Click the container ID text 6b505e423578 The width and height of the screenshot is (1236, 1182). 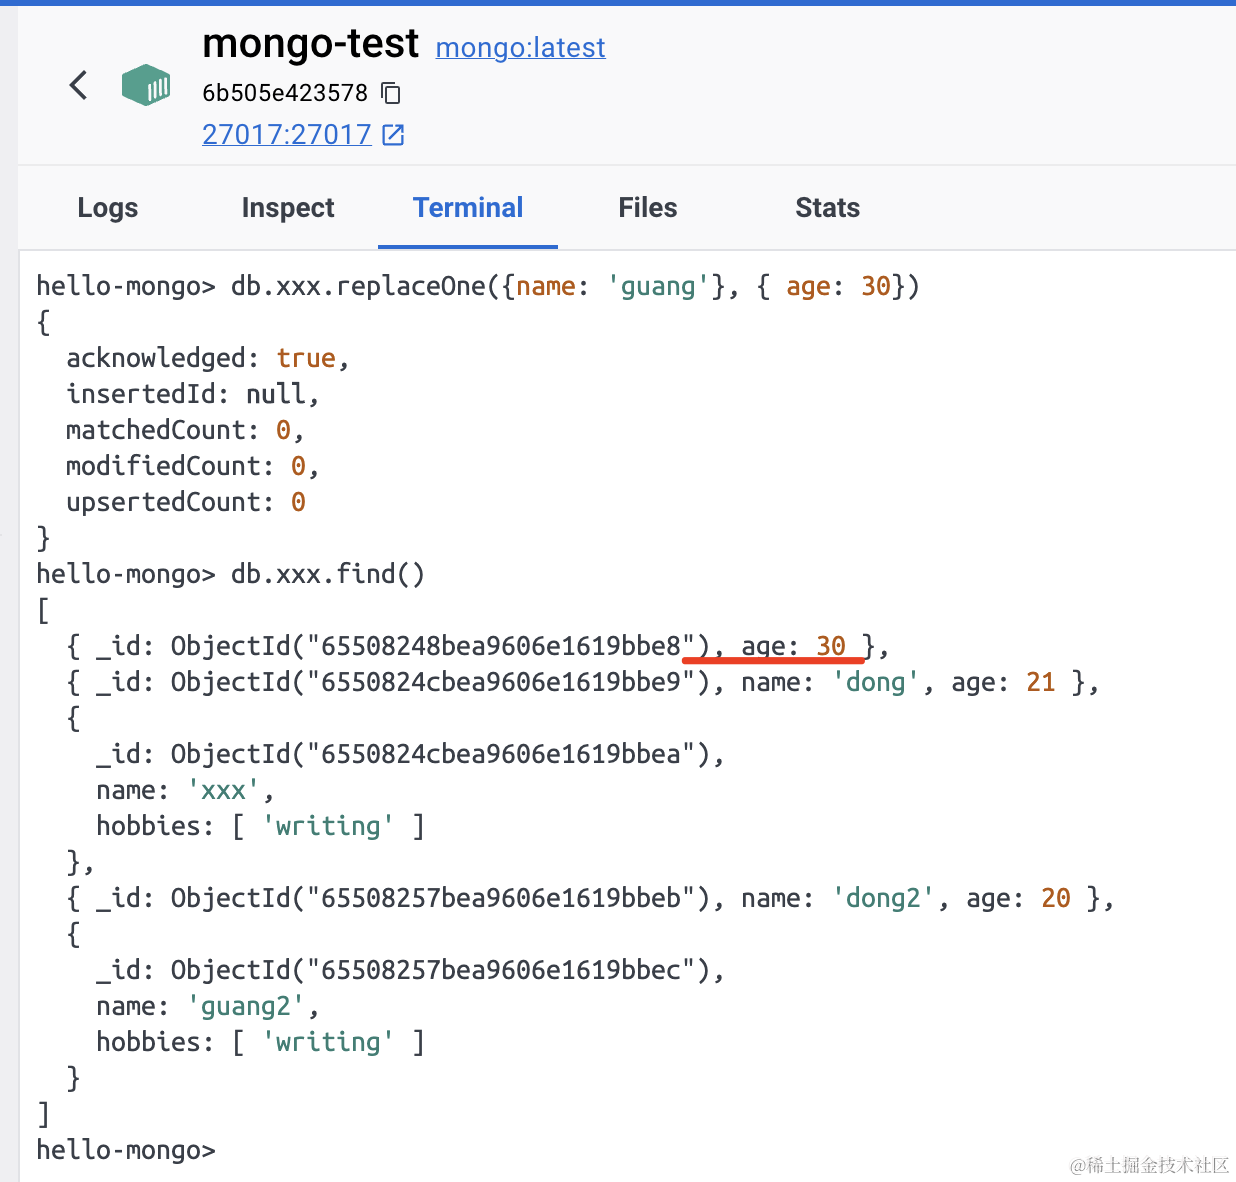tap(285, 93)
